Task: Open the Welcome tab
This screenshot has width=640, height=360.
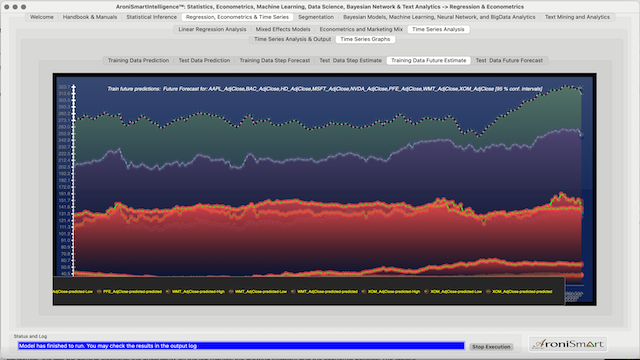Action: [x=42, y=17]
